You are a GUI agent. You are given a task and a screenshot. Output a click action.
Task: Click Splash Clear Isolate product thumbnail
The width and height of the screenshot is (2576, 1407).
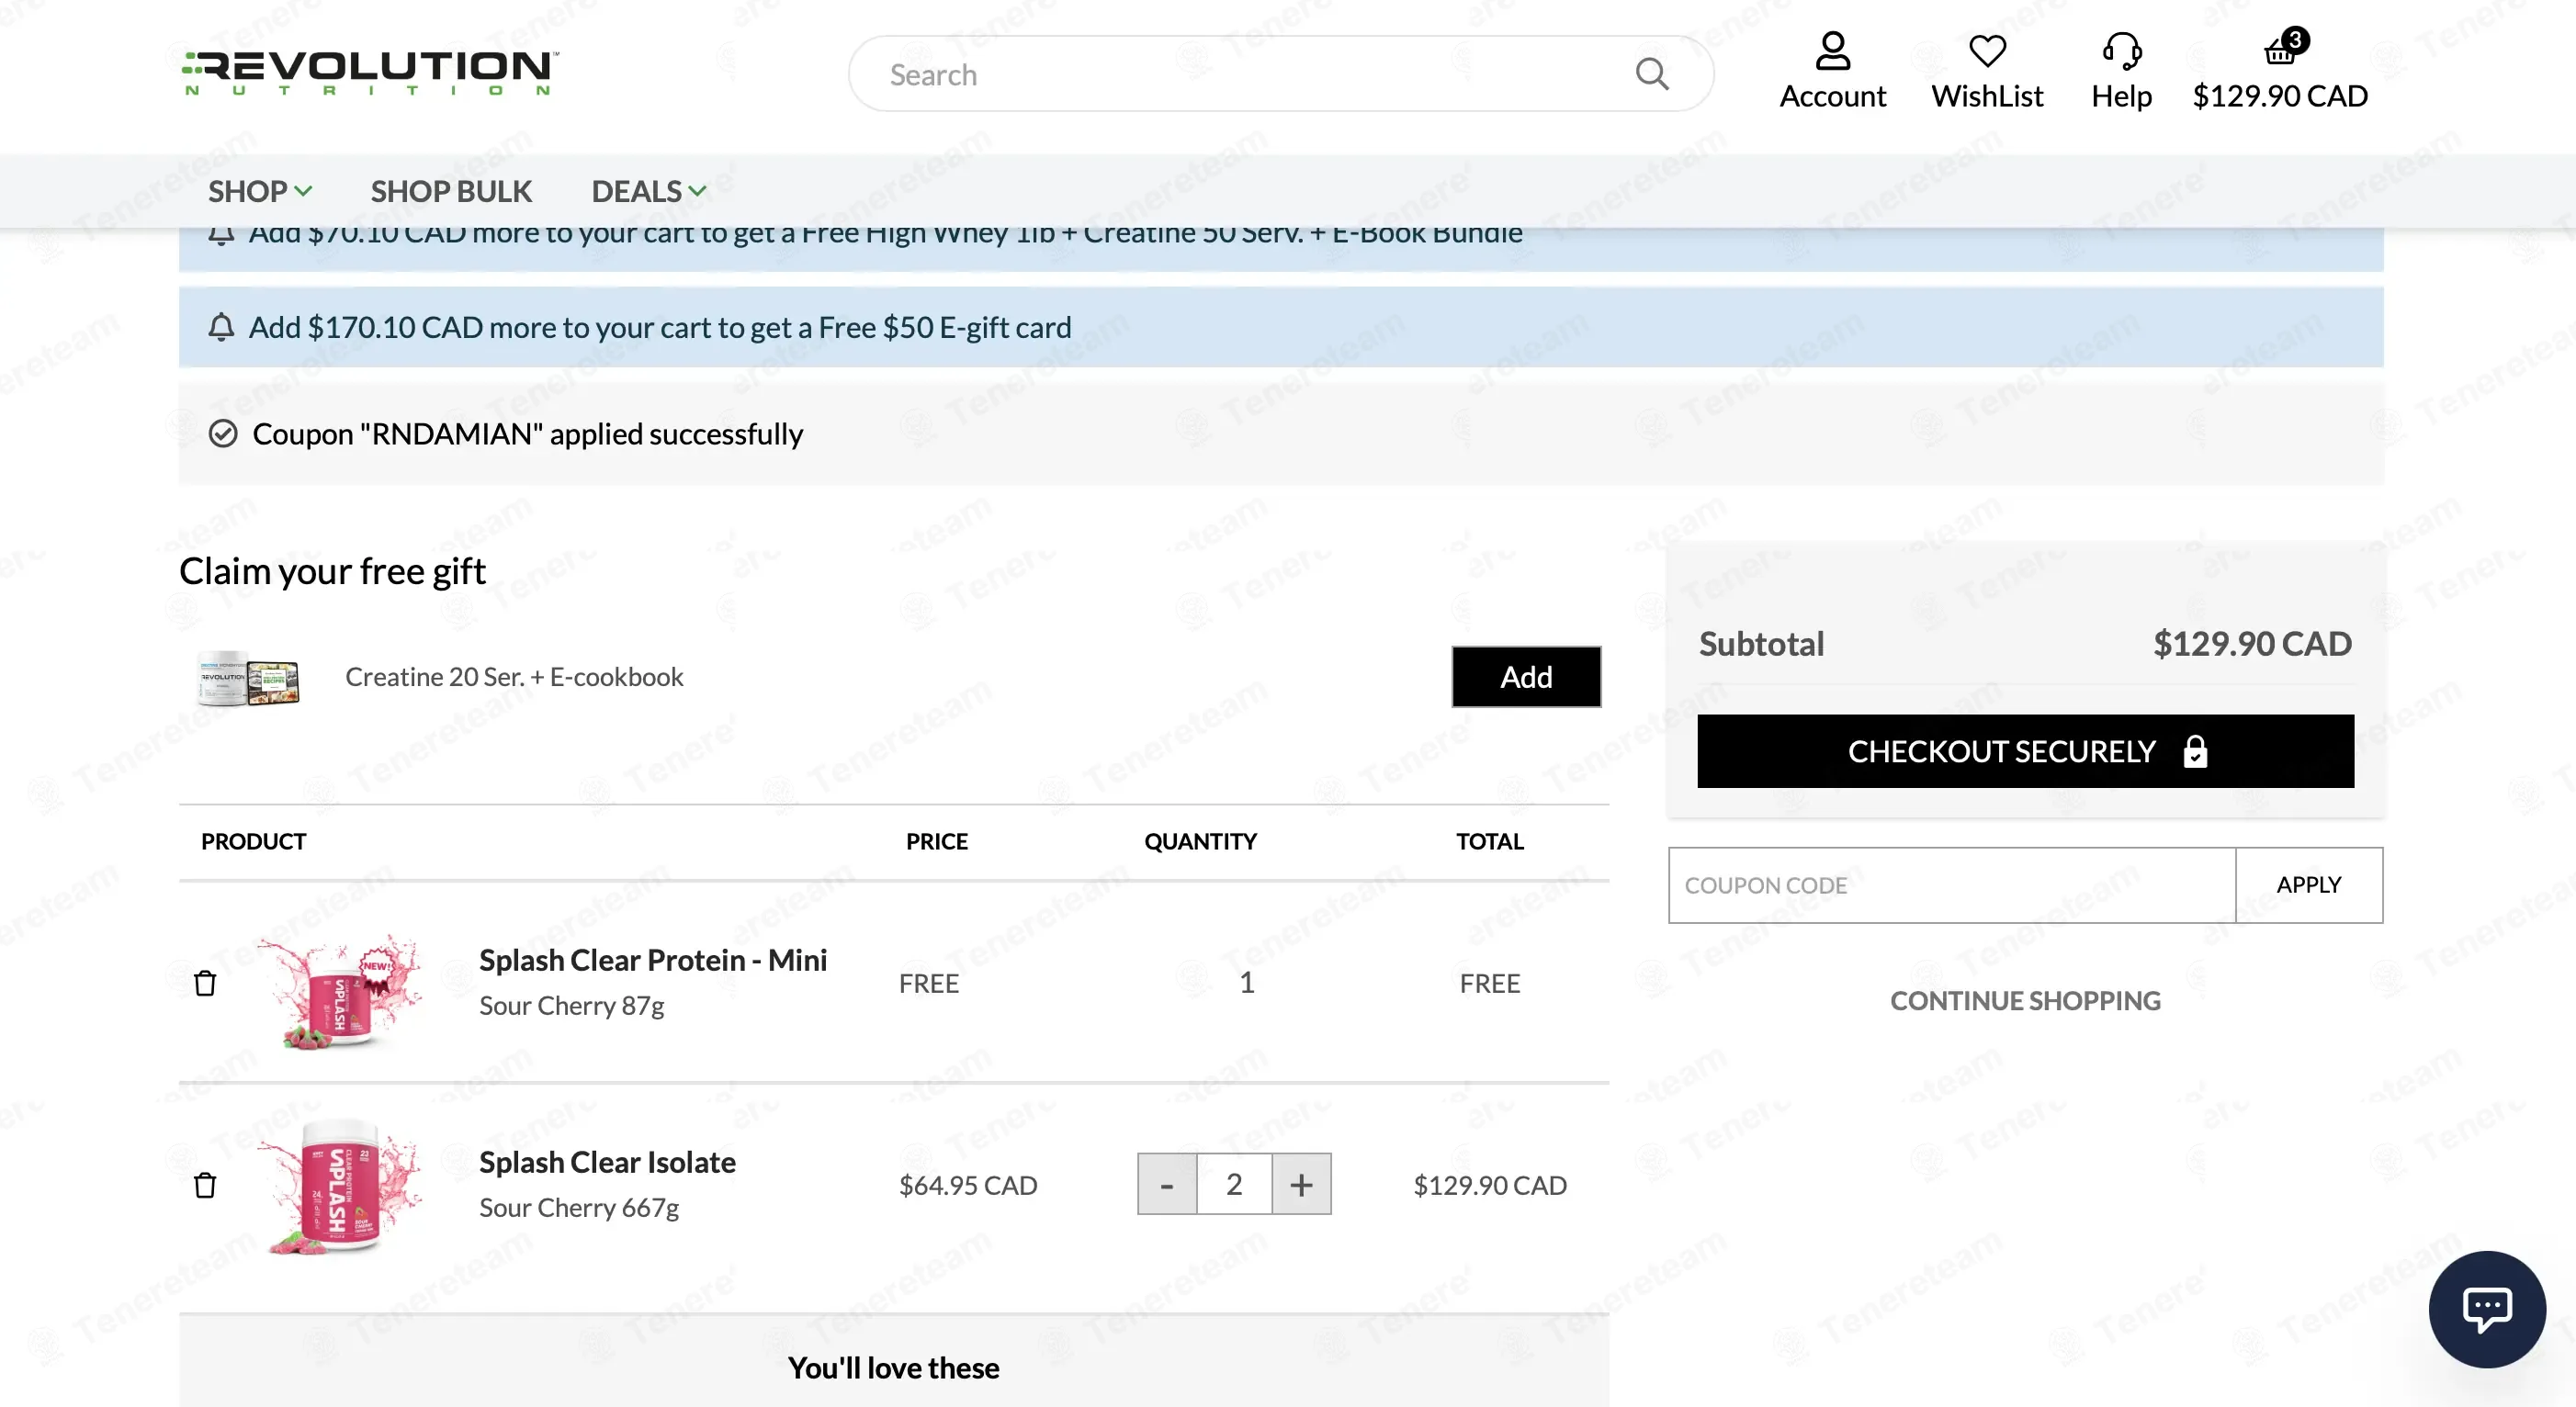click(x=339, y=1186)
